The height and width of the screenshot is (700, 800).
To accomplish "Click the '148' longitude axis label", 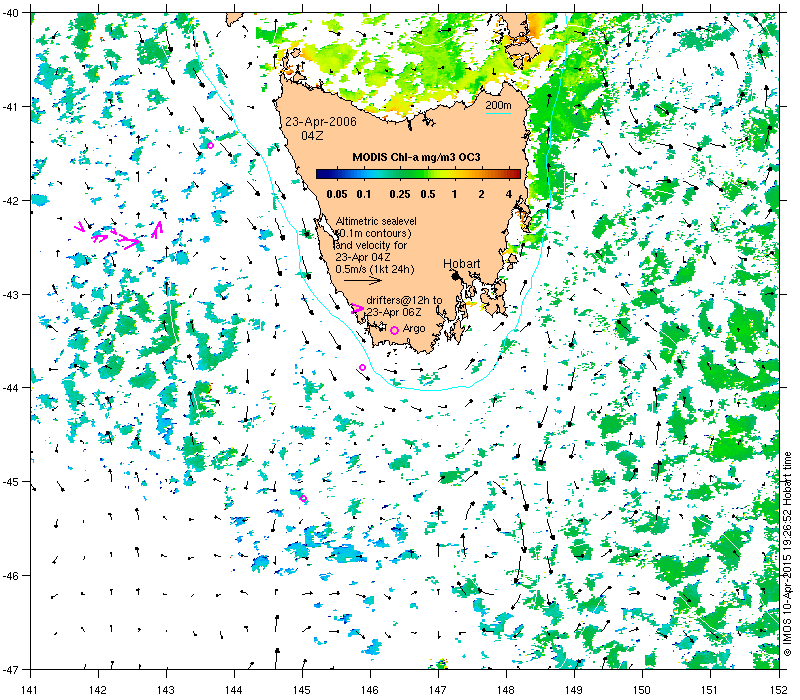I will pos(506,690).
